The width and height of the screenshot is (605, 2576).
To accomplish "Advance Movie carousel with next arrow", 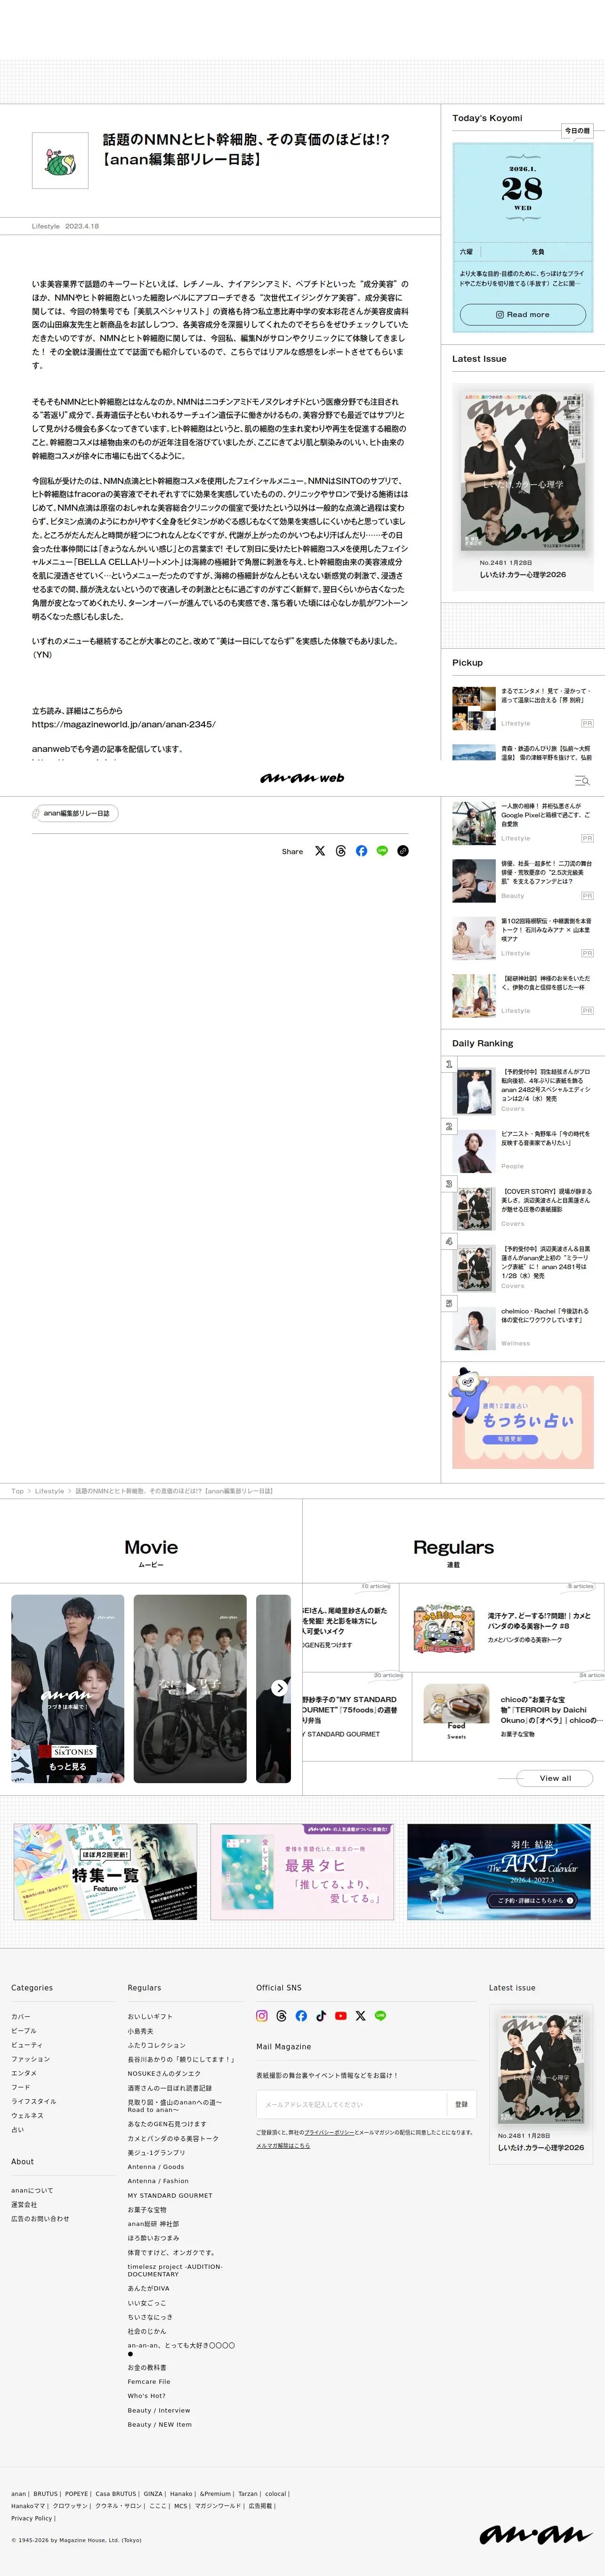I will pos(280,1688).
